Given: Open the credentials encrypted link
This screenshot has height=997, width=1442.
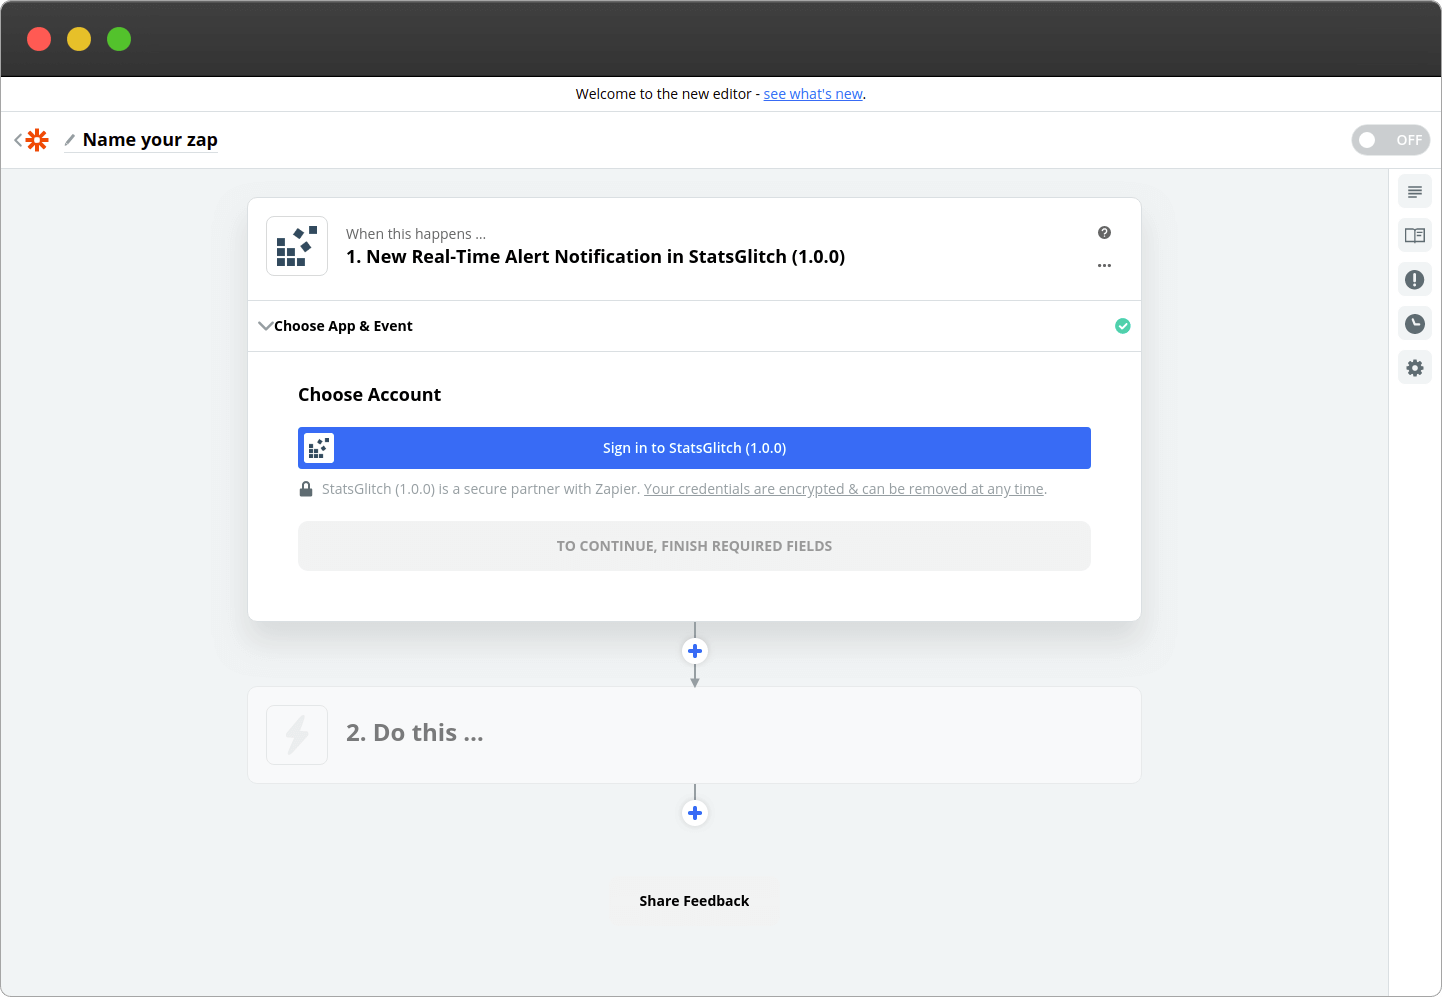Looking at the screenshot, I should coord(844,489).
